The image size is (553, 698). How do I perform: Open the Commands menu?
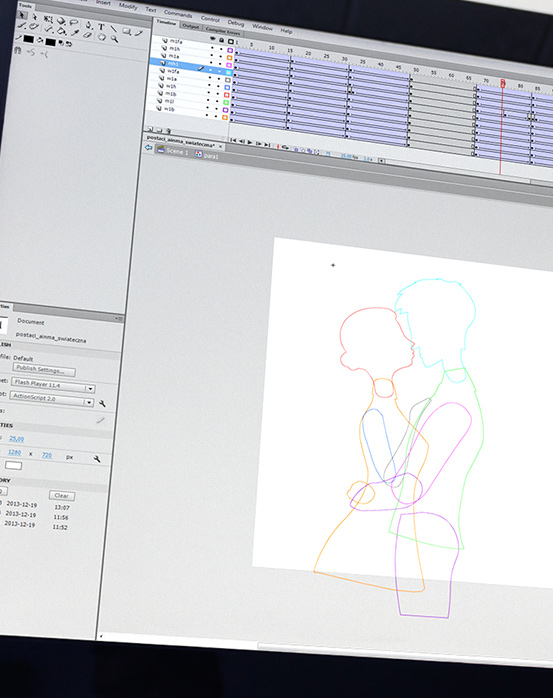point(178,14)
